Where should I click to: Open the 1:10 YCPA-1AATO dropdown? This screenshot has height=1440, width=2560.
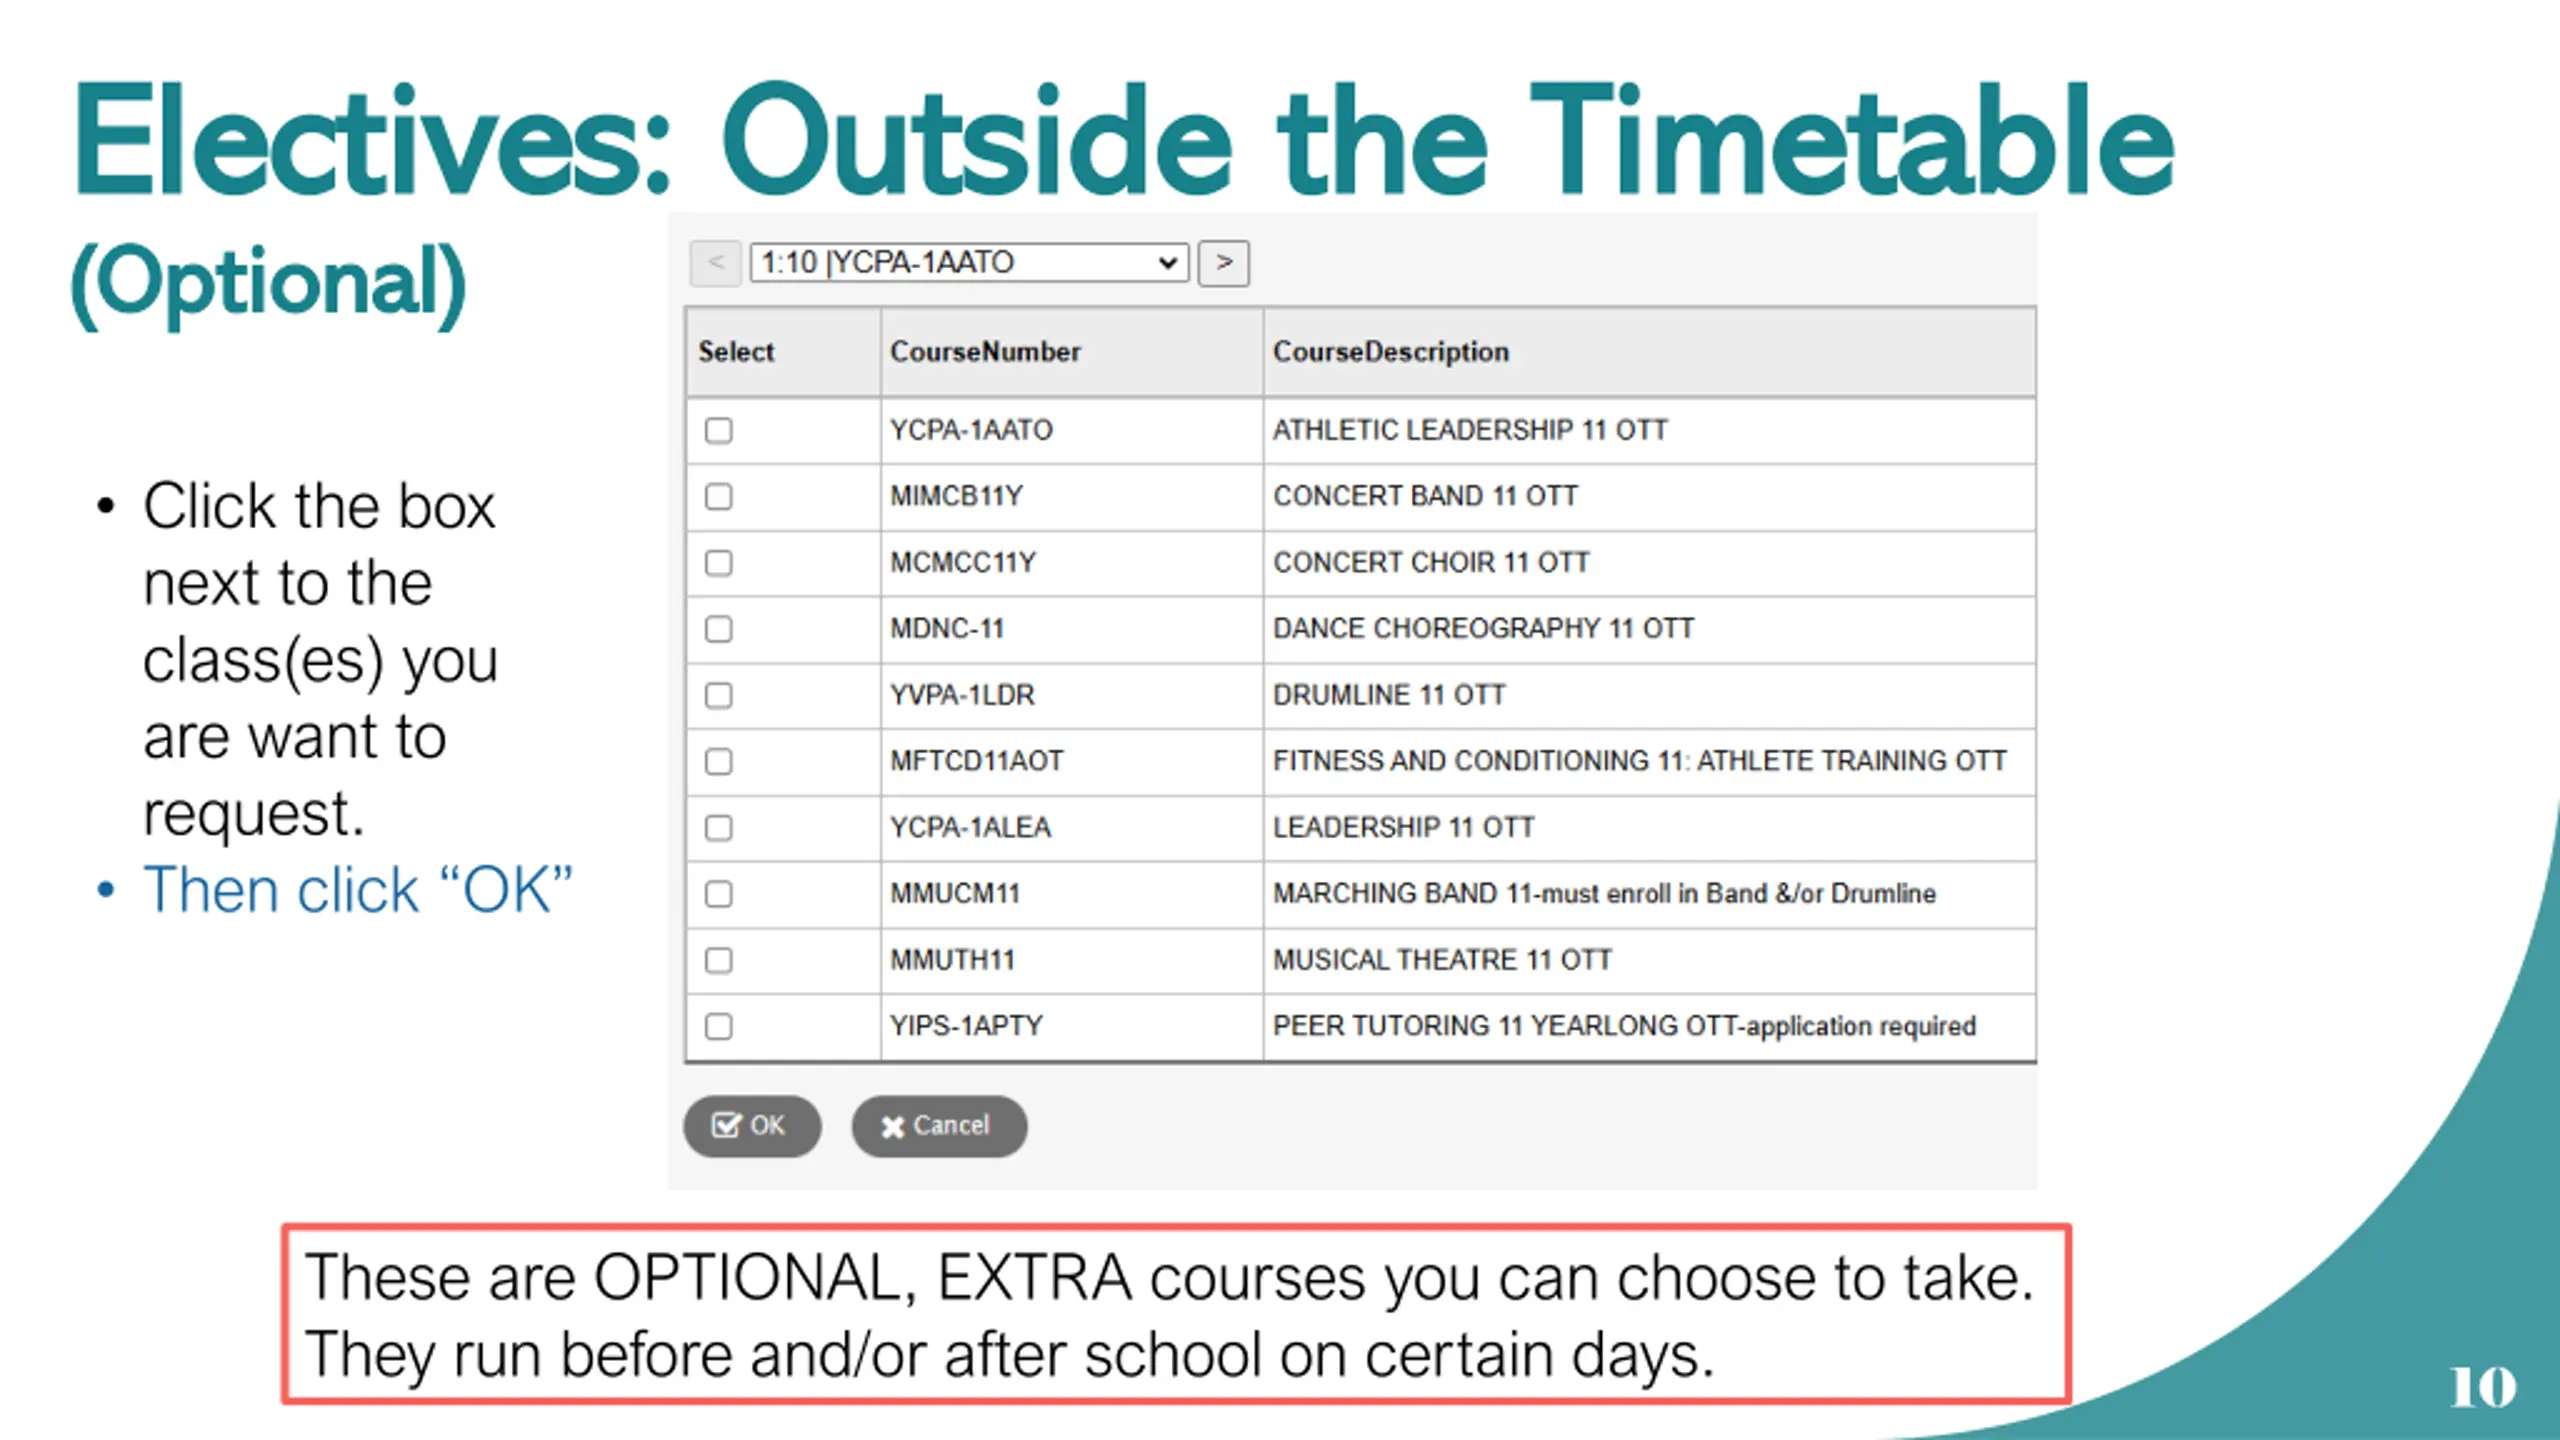969,263
